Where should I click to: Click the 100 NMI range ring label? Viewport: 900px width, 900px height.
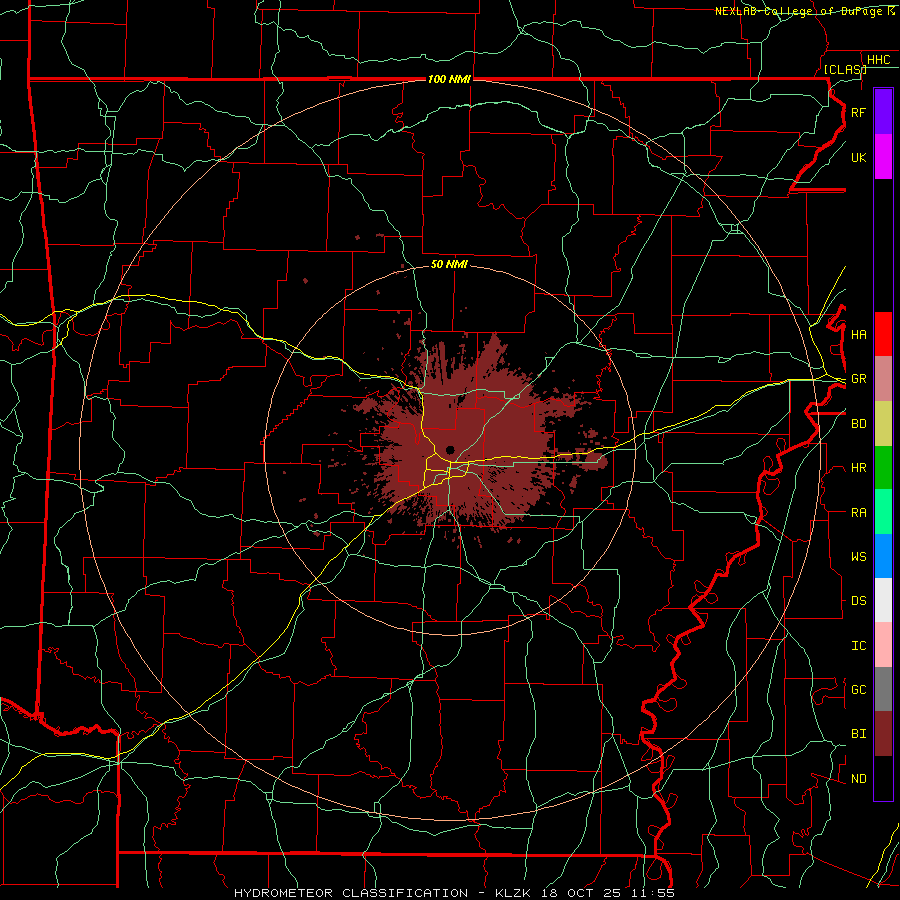[x=449, y=79]
